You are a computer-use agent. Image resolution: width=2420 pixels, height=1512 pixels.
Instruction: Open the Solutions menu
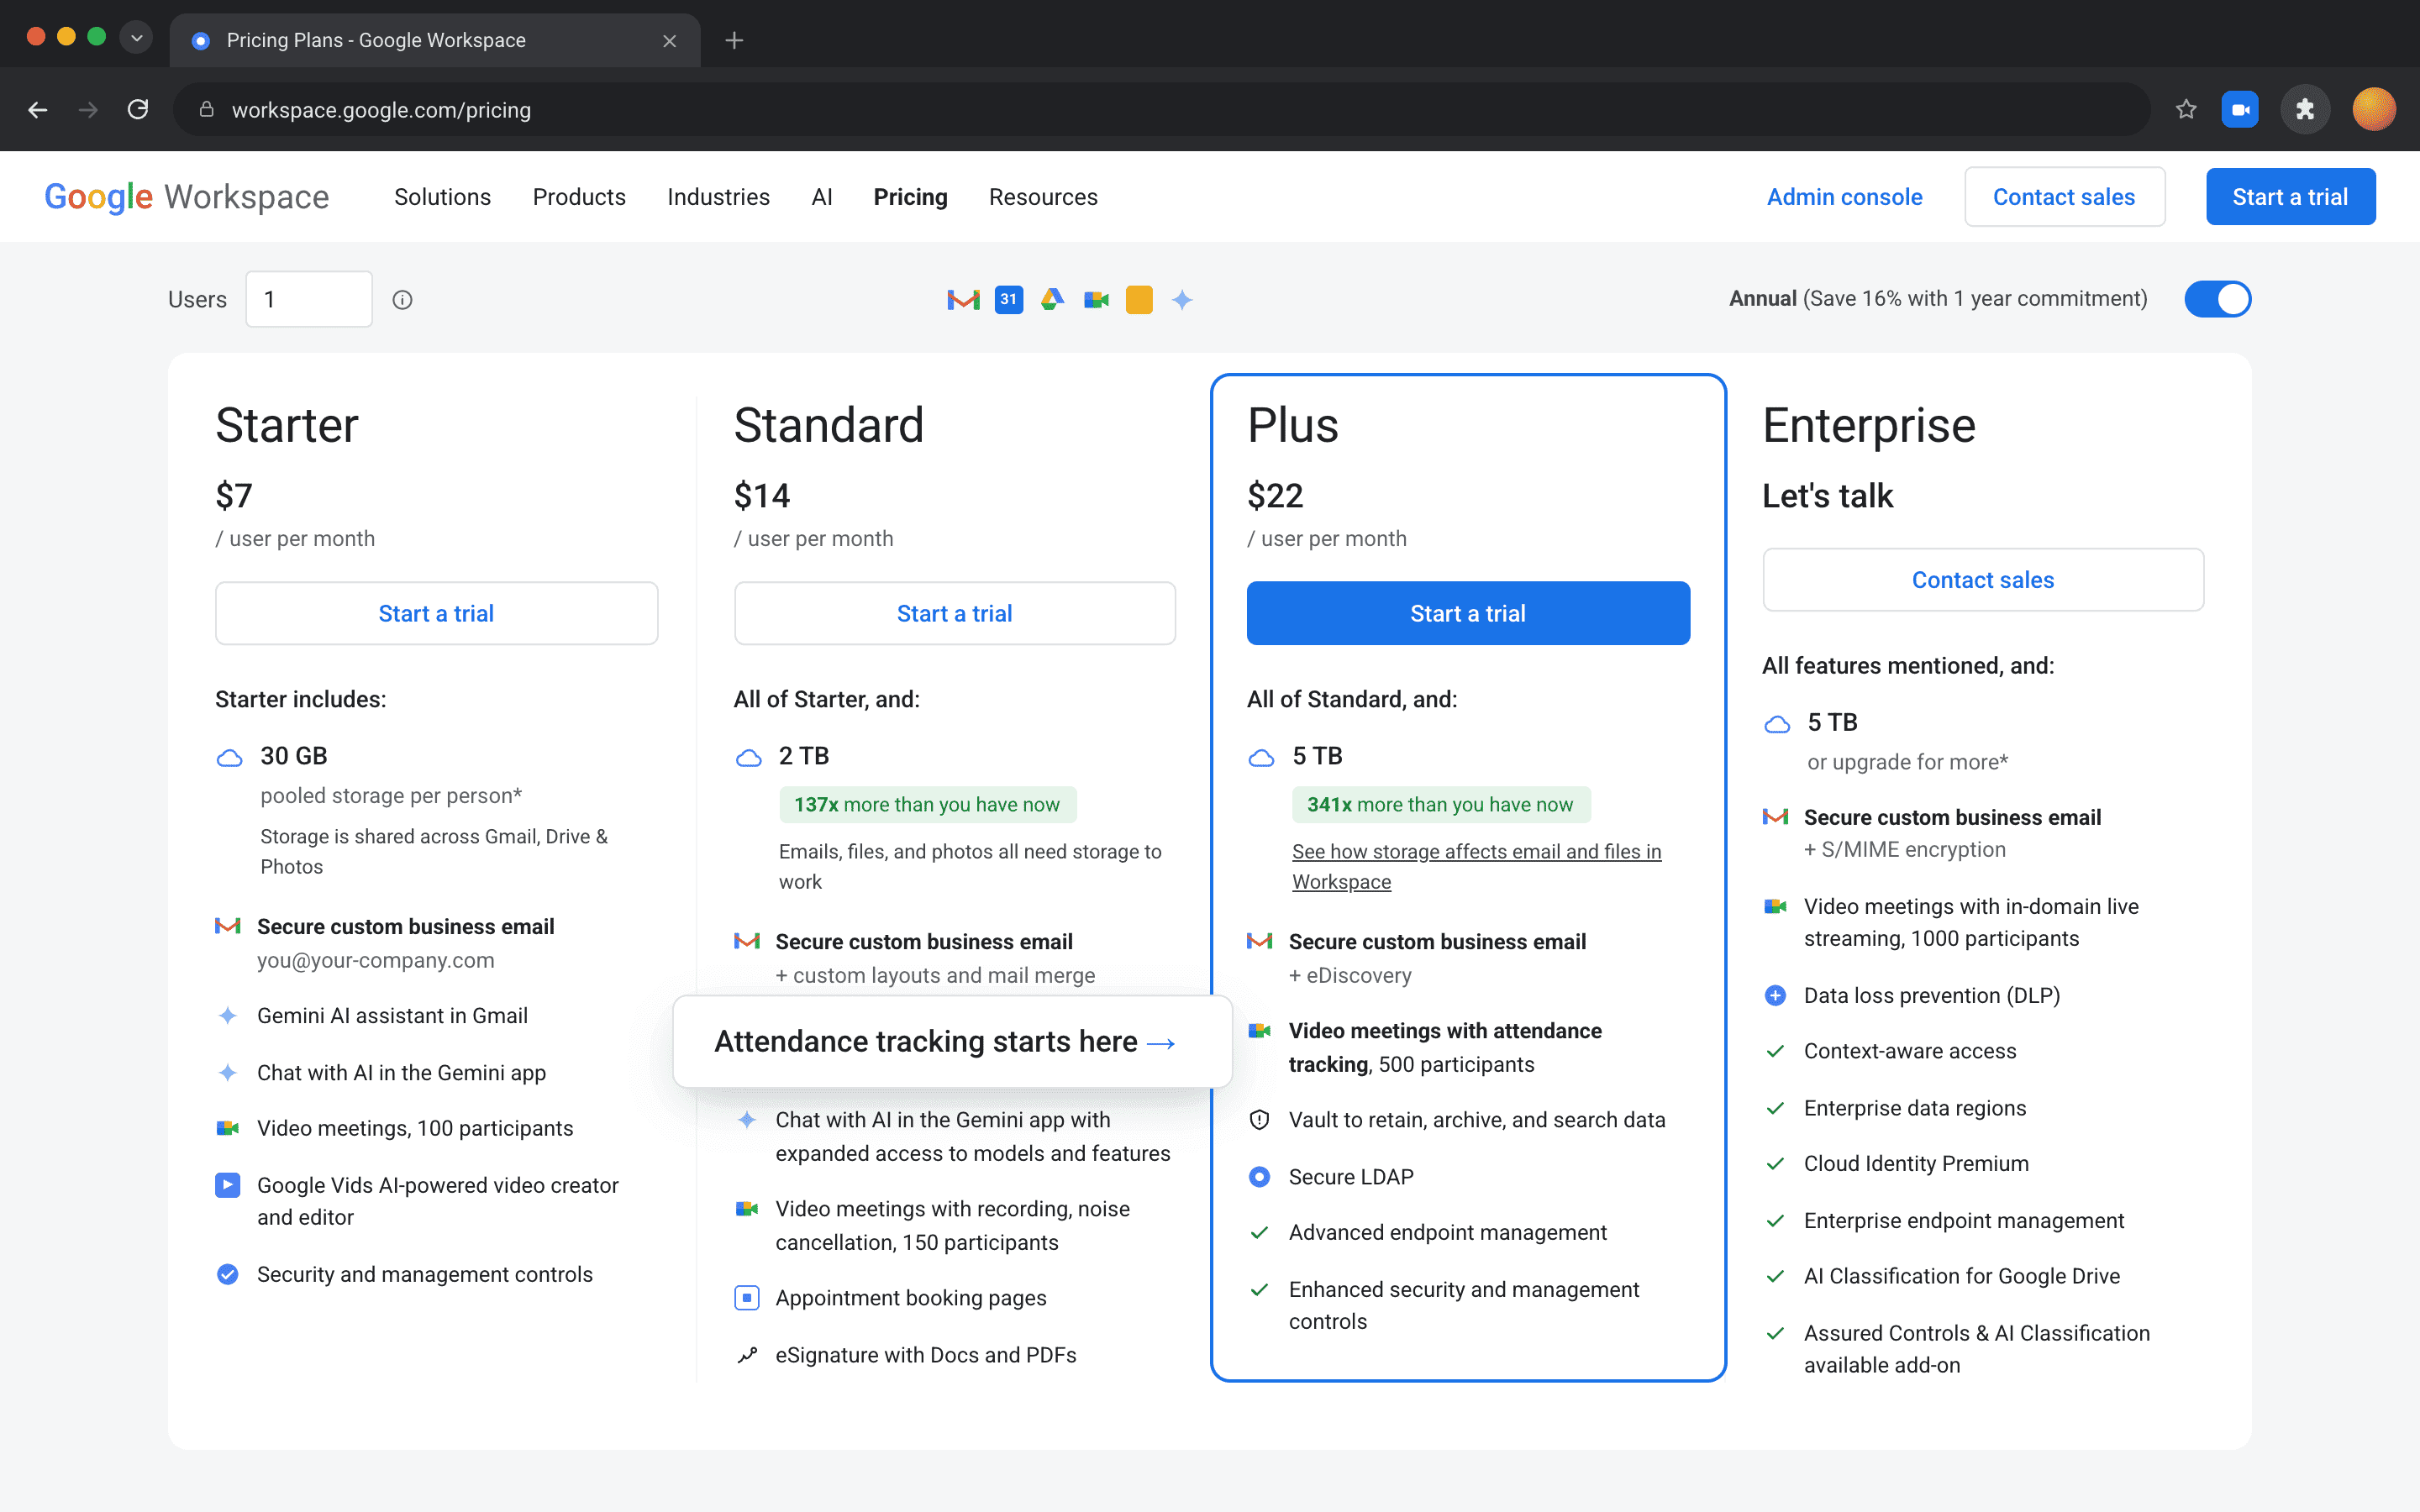(x=442, y=197)
